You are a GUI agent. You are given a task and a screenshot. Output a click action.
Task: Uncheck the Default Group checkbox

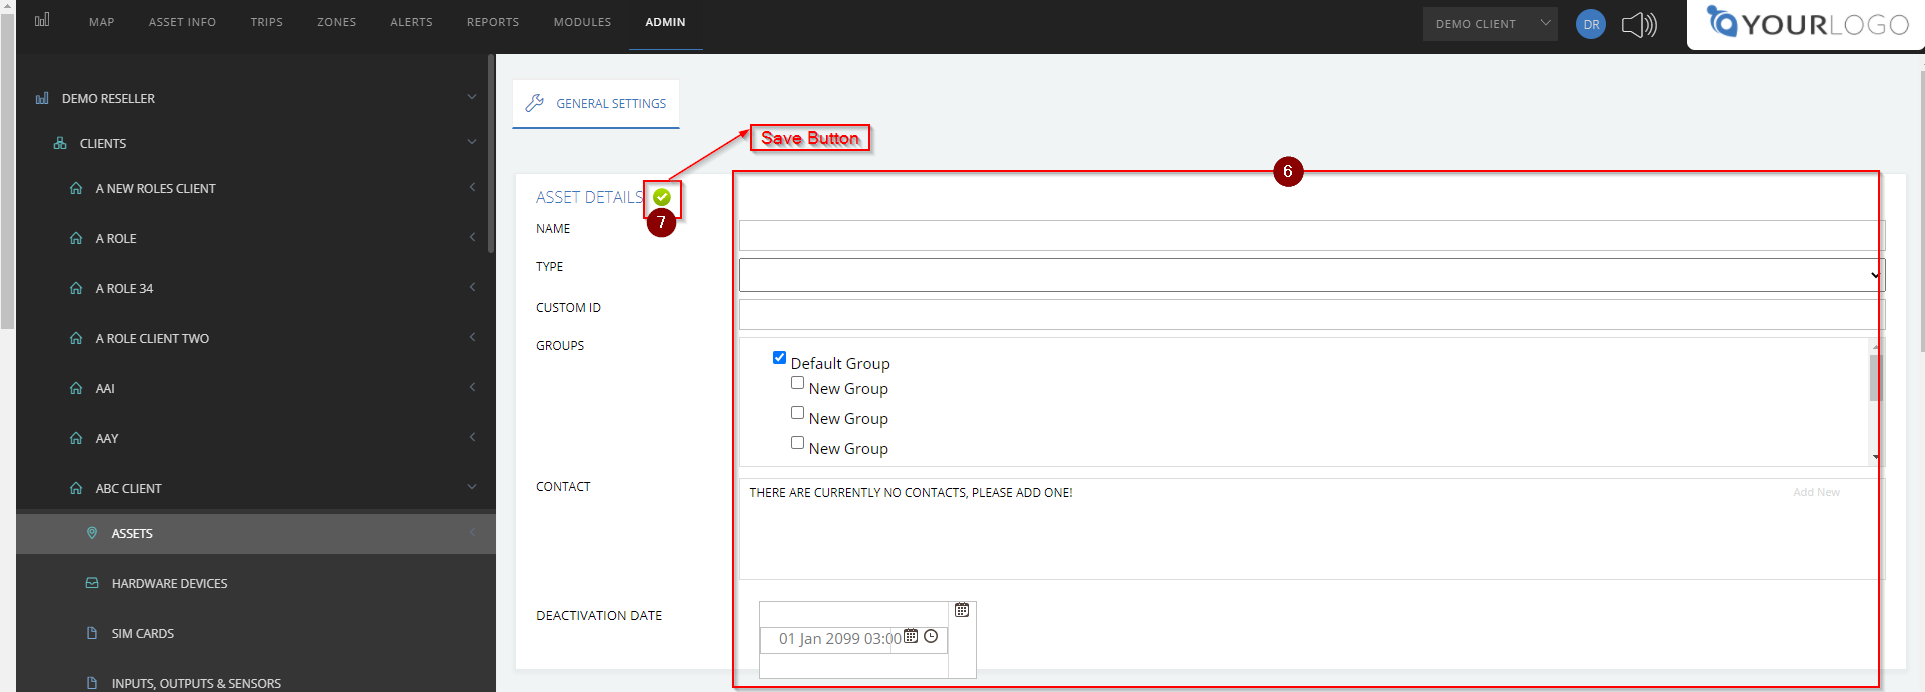[x=779, y=357]
